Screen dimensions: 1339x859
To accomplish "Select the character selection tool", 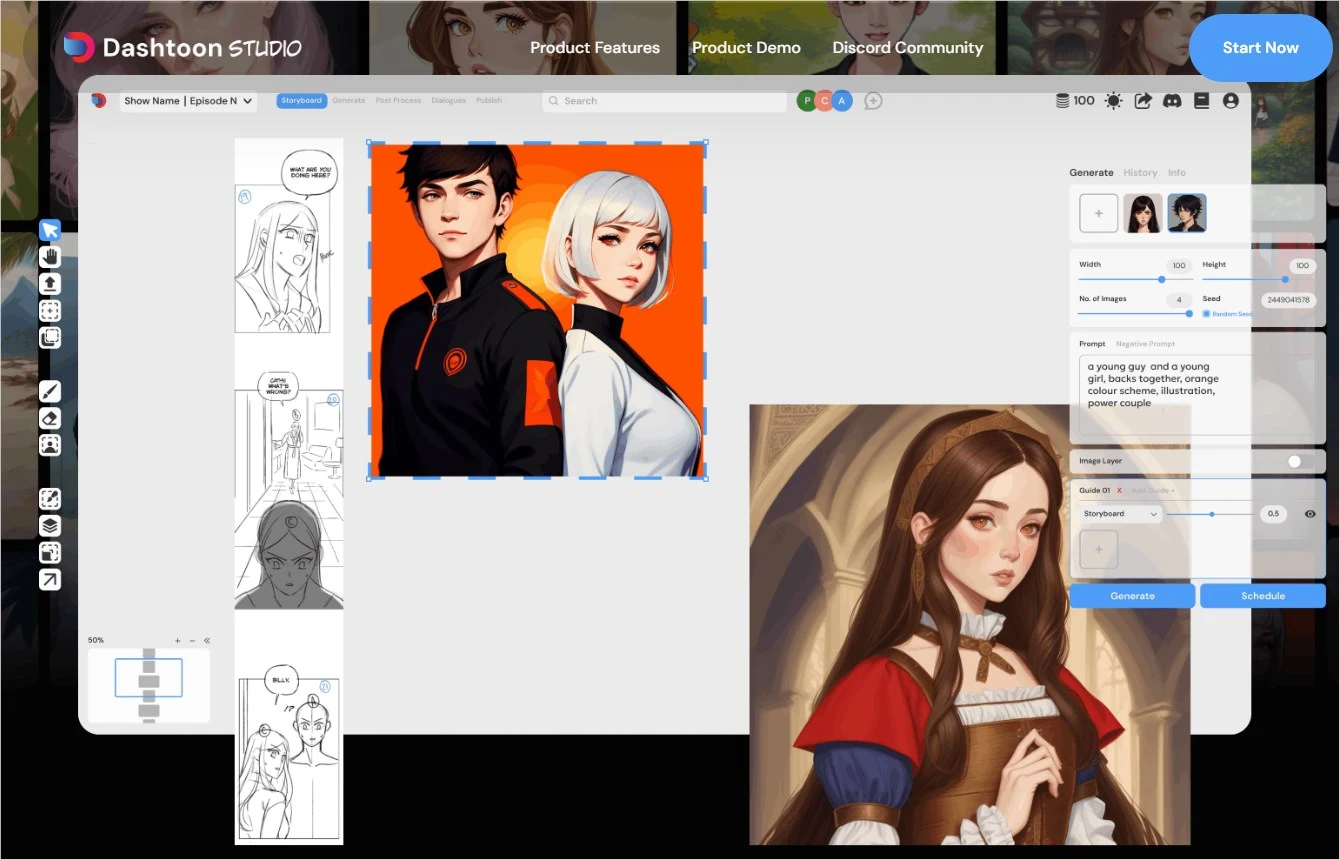I will coord(50,445).
